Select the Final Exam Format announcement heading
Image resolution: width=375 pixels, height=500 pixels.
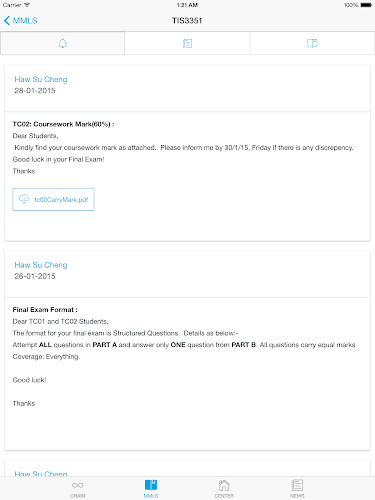[45, 310]
